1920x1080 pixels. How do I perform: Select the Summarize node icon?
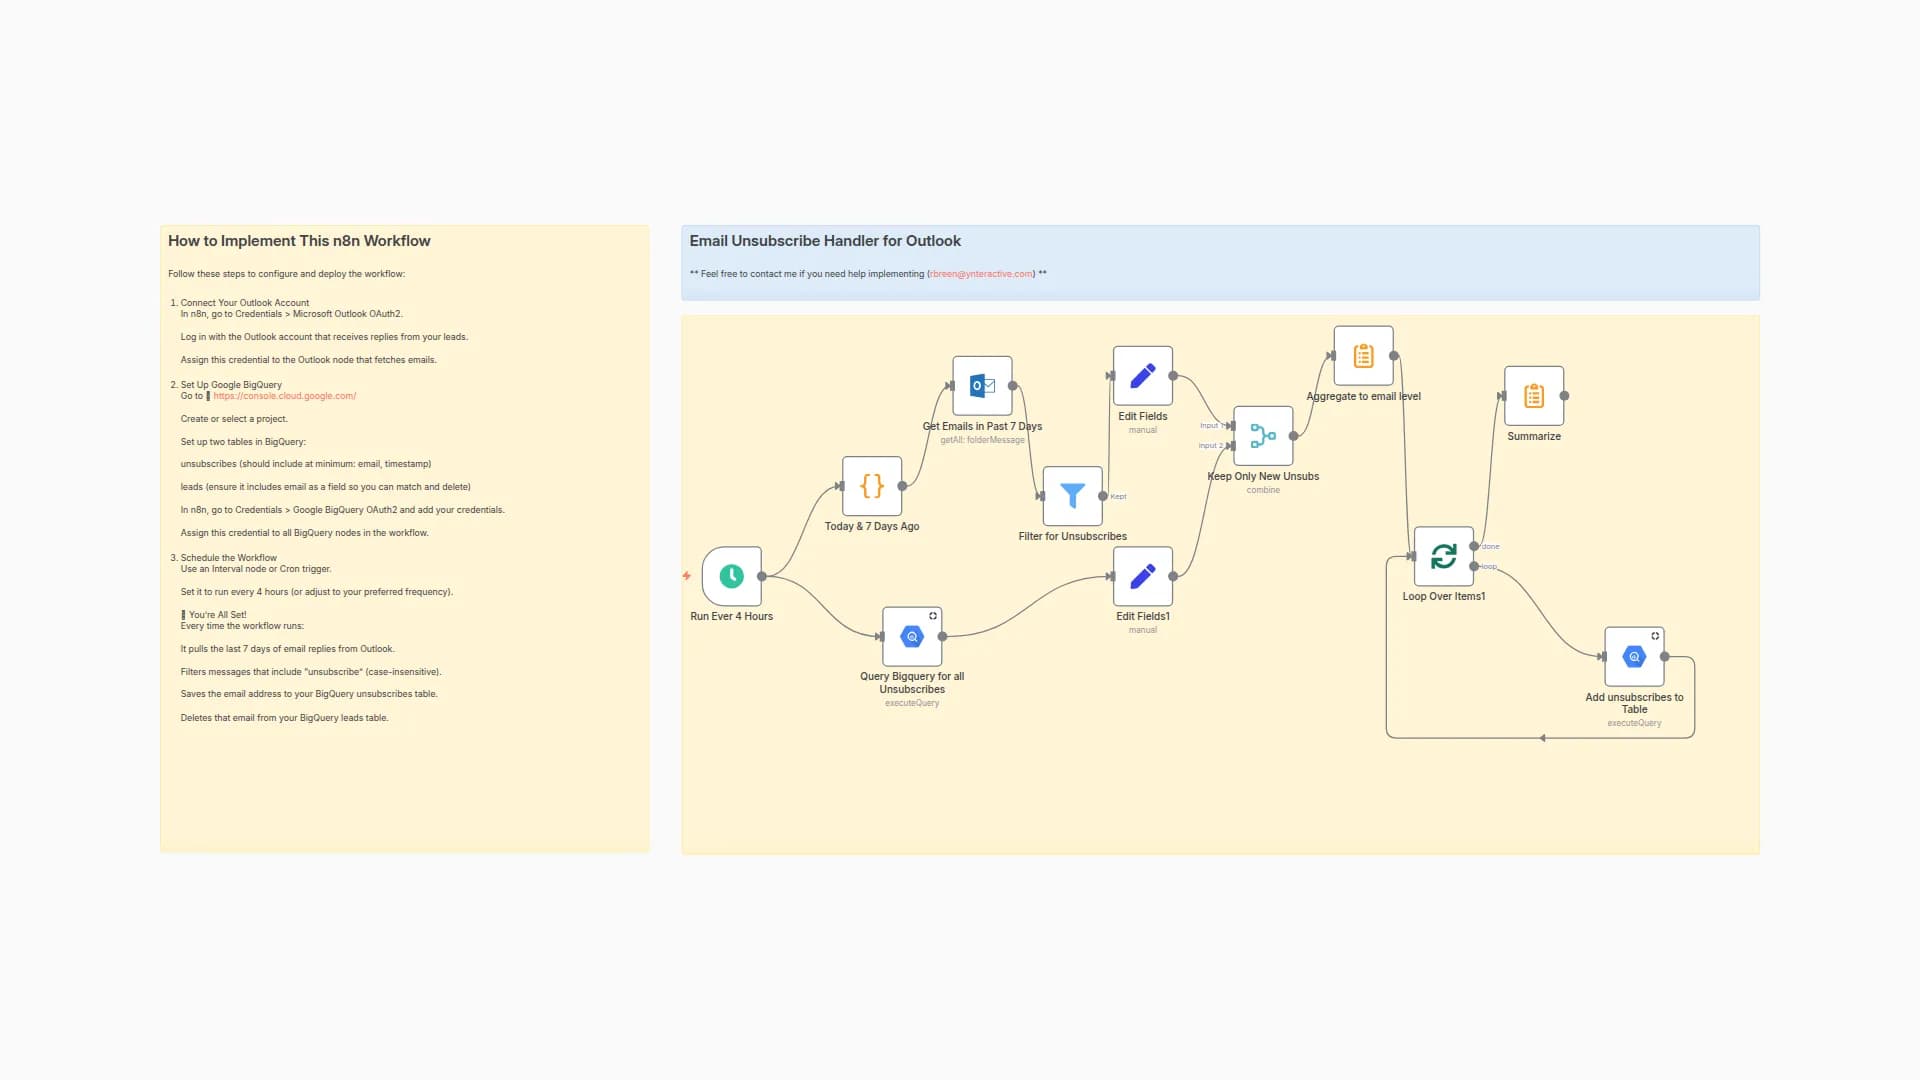click(1533, 396)
